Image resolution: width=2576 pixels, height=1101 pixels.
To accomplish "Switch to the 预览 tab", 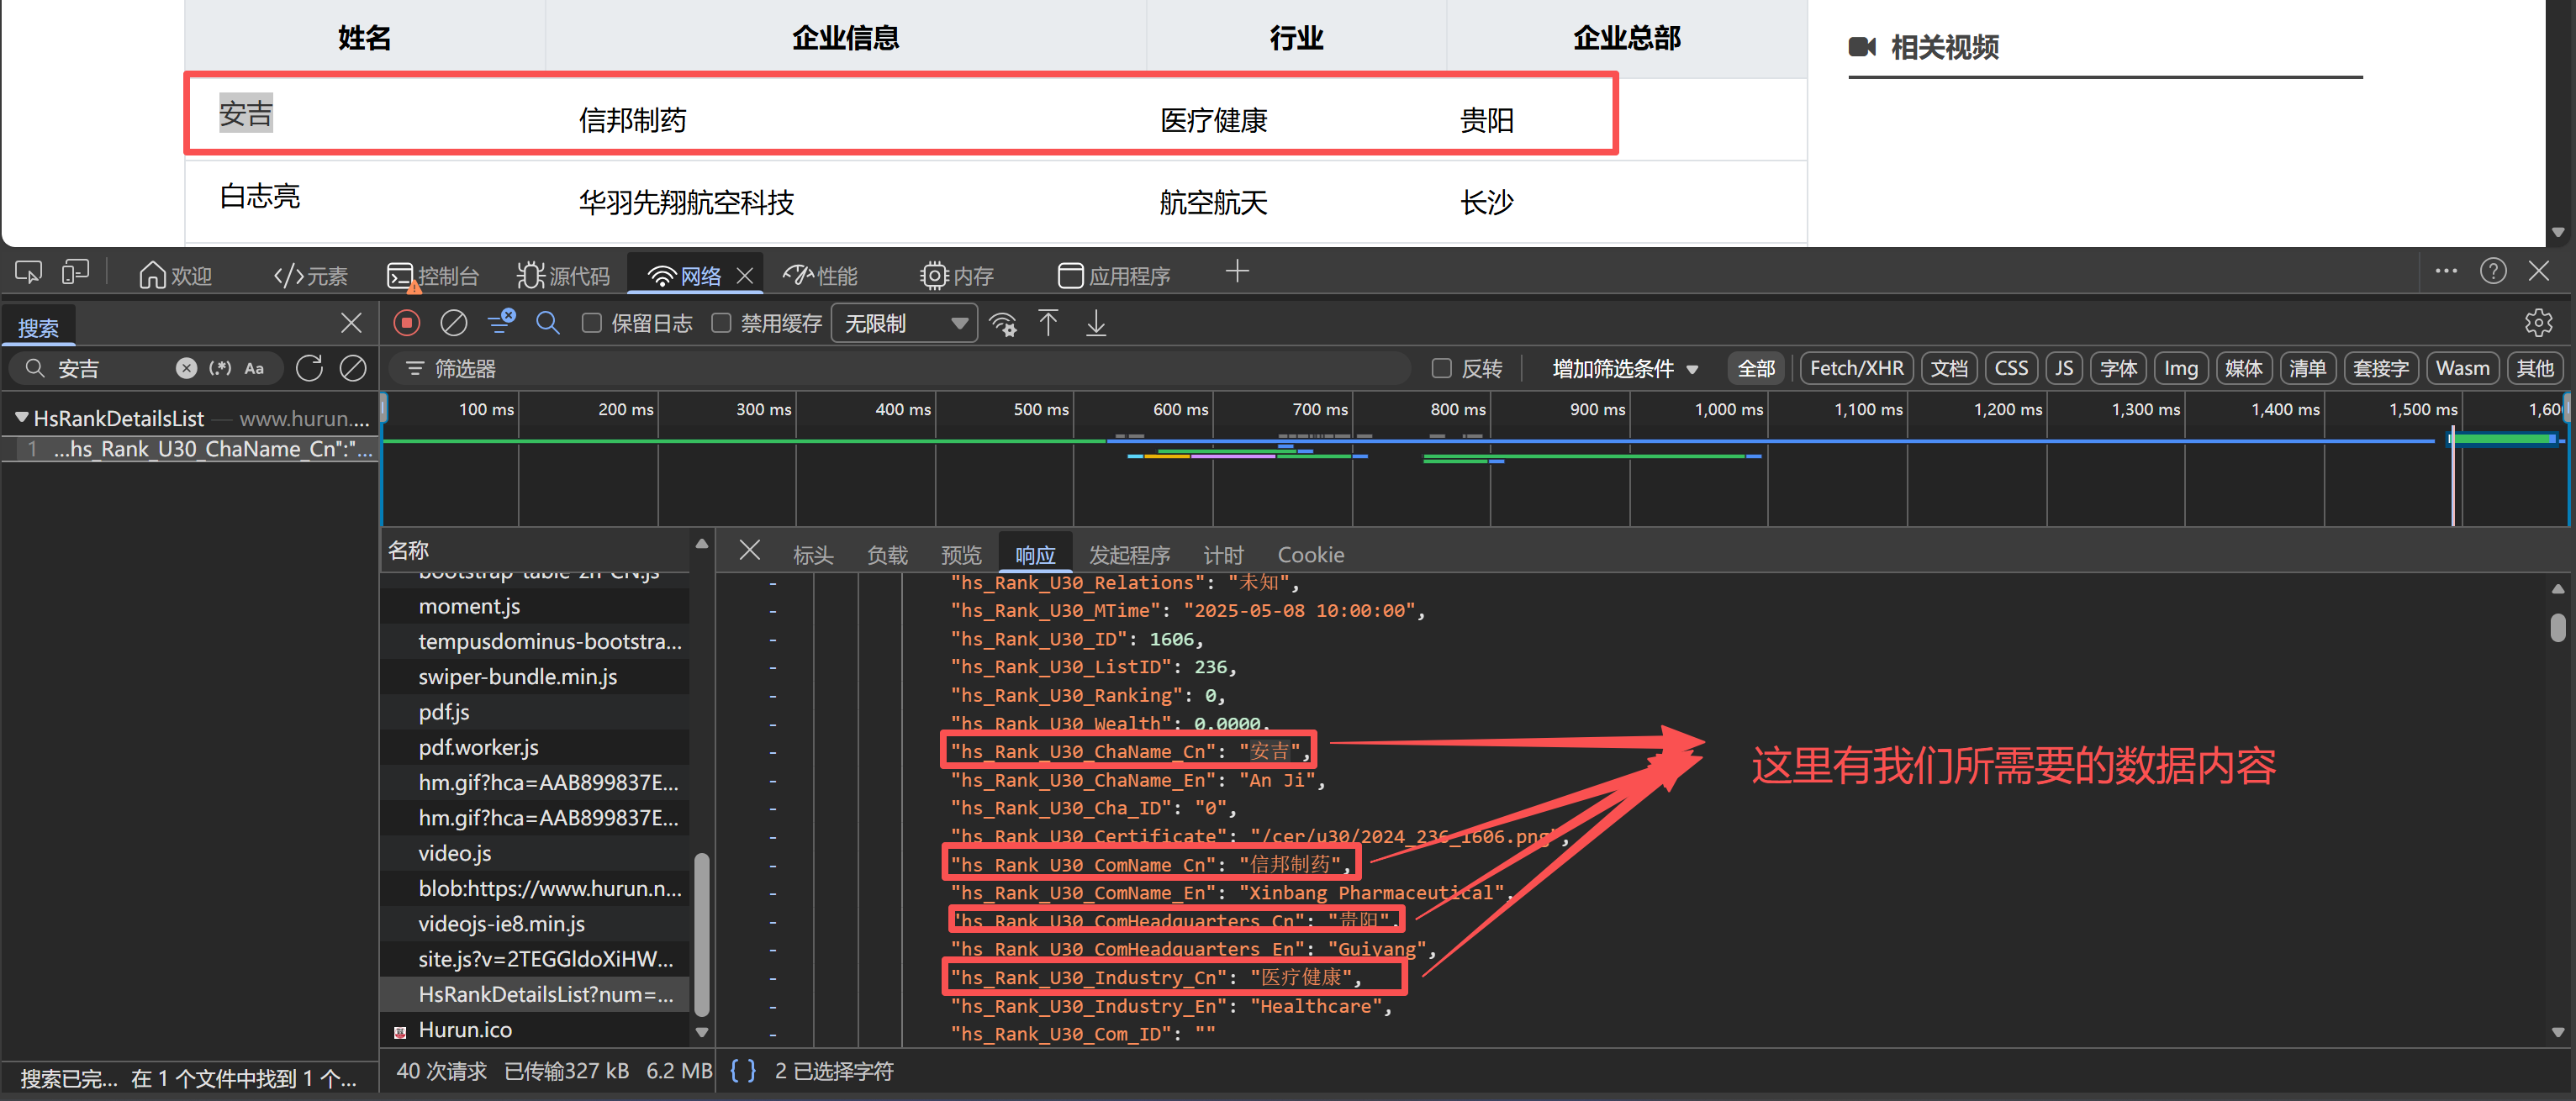I will click(961, 555).
